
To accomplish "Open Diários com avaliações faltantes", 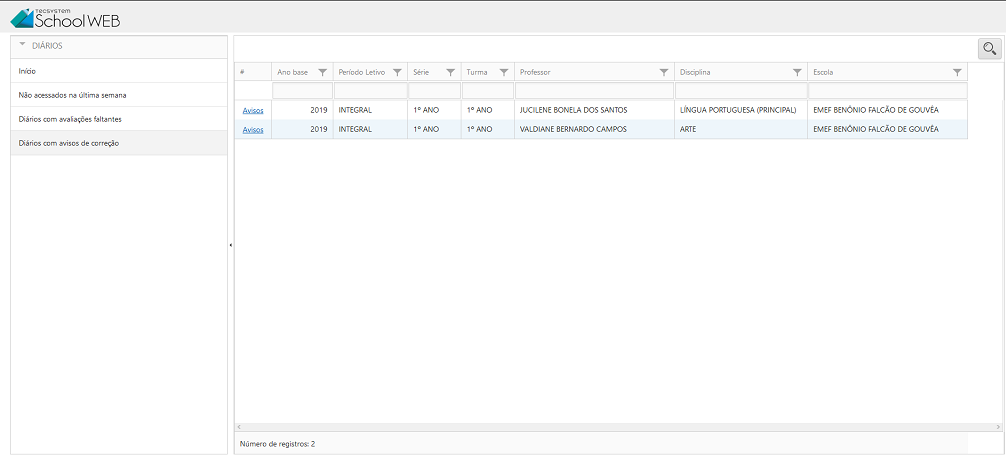I will 70,119.
